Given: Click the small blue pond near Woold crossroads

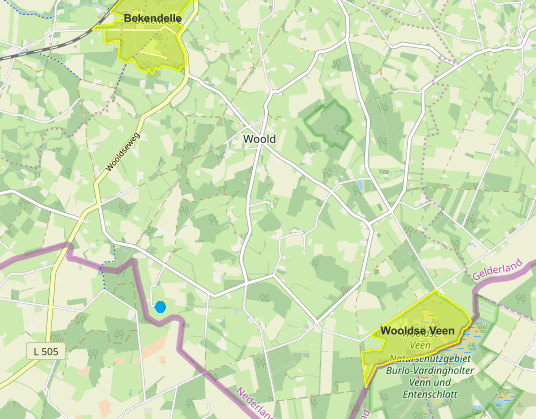Looking at the screenshot, I should pyautogui.click(x=359, y=186).
